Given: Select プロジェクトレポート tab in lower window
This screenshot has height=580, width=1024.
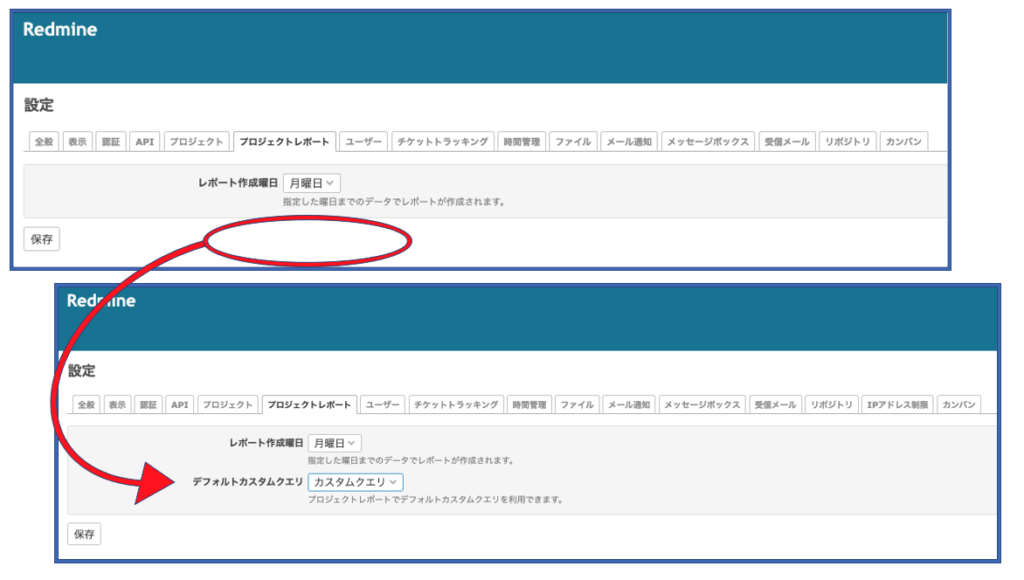Looking at the screenshot, I should click(309, 405).
